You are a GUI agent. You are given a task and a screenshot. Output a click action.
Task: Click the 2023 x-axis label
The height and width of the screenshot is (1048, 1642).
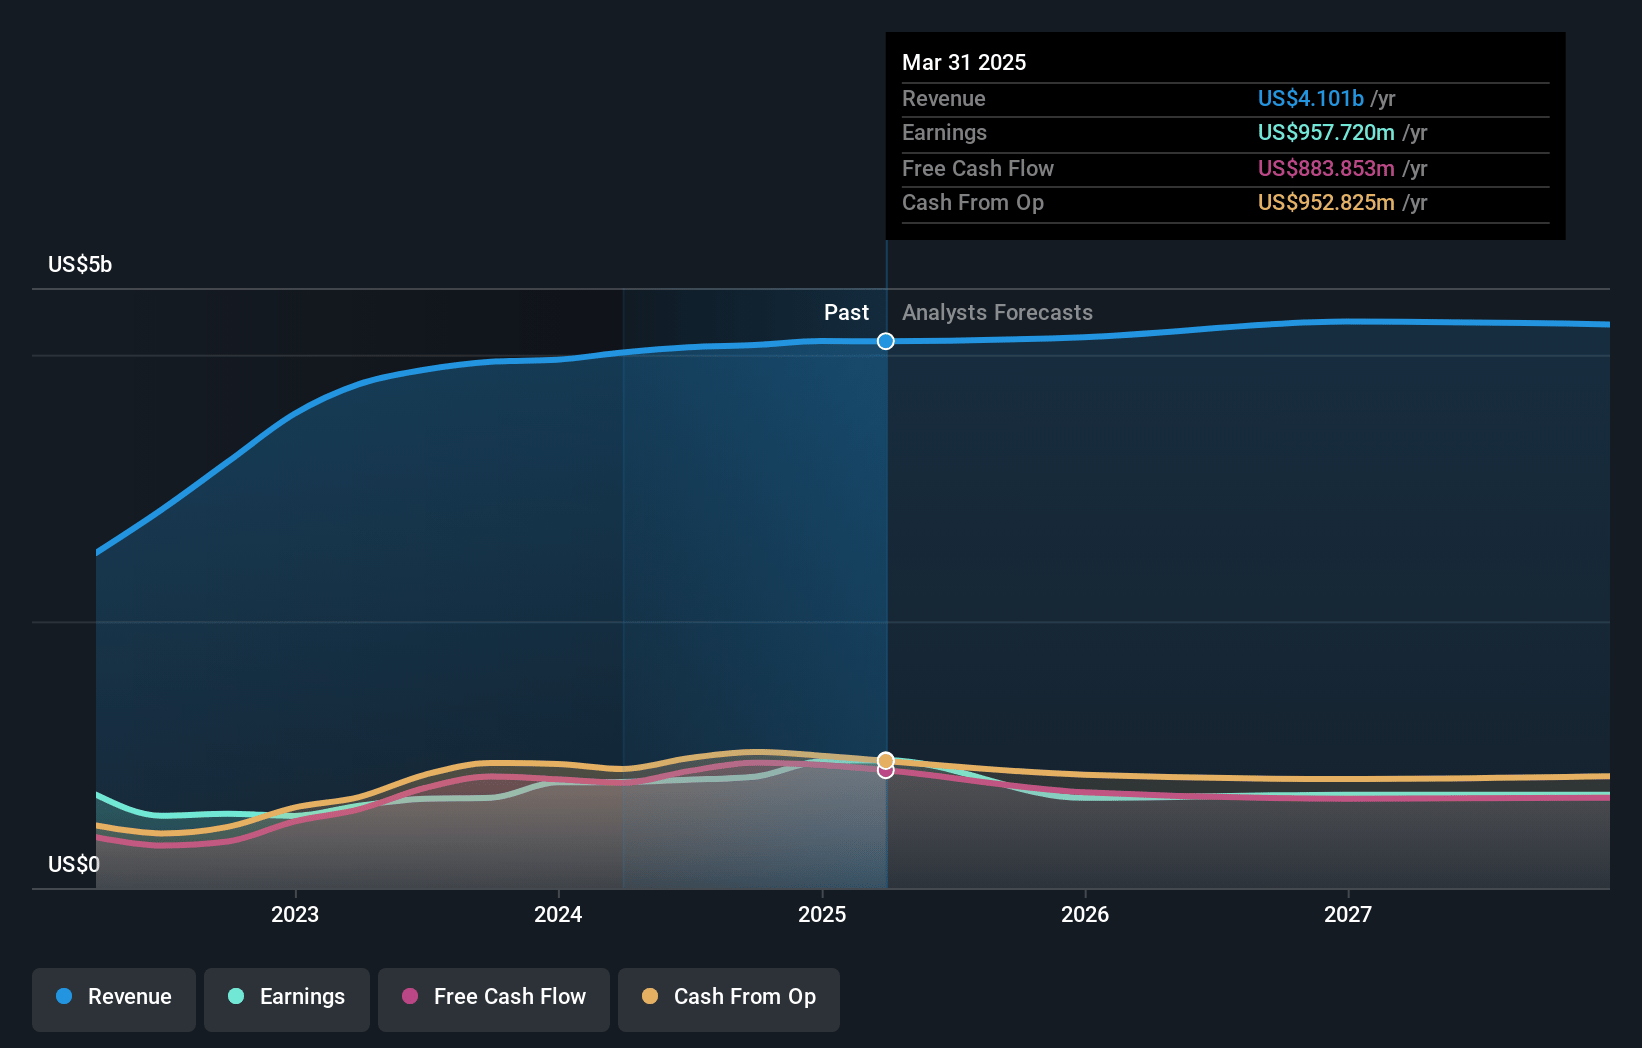click(295, 914)
